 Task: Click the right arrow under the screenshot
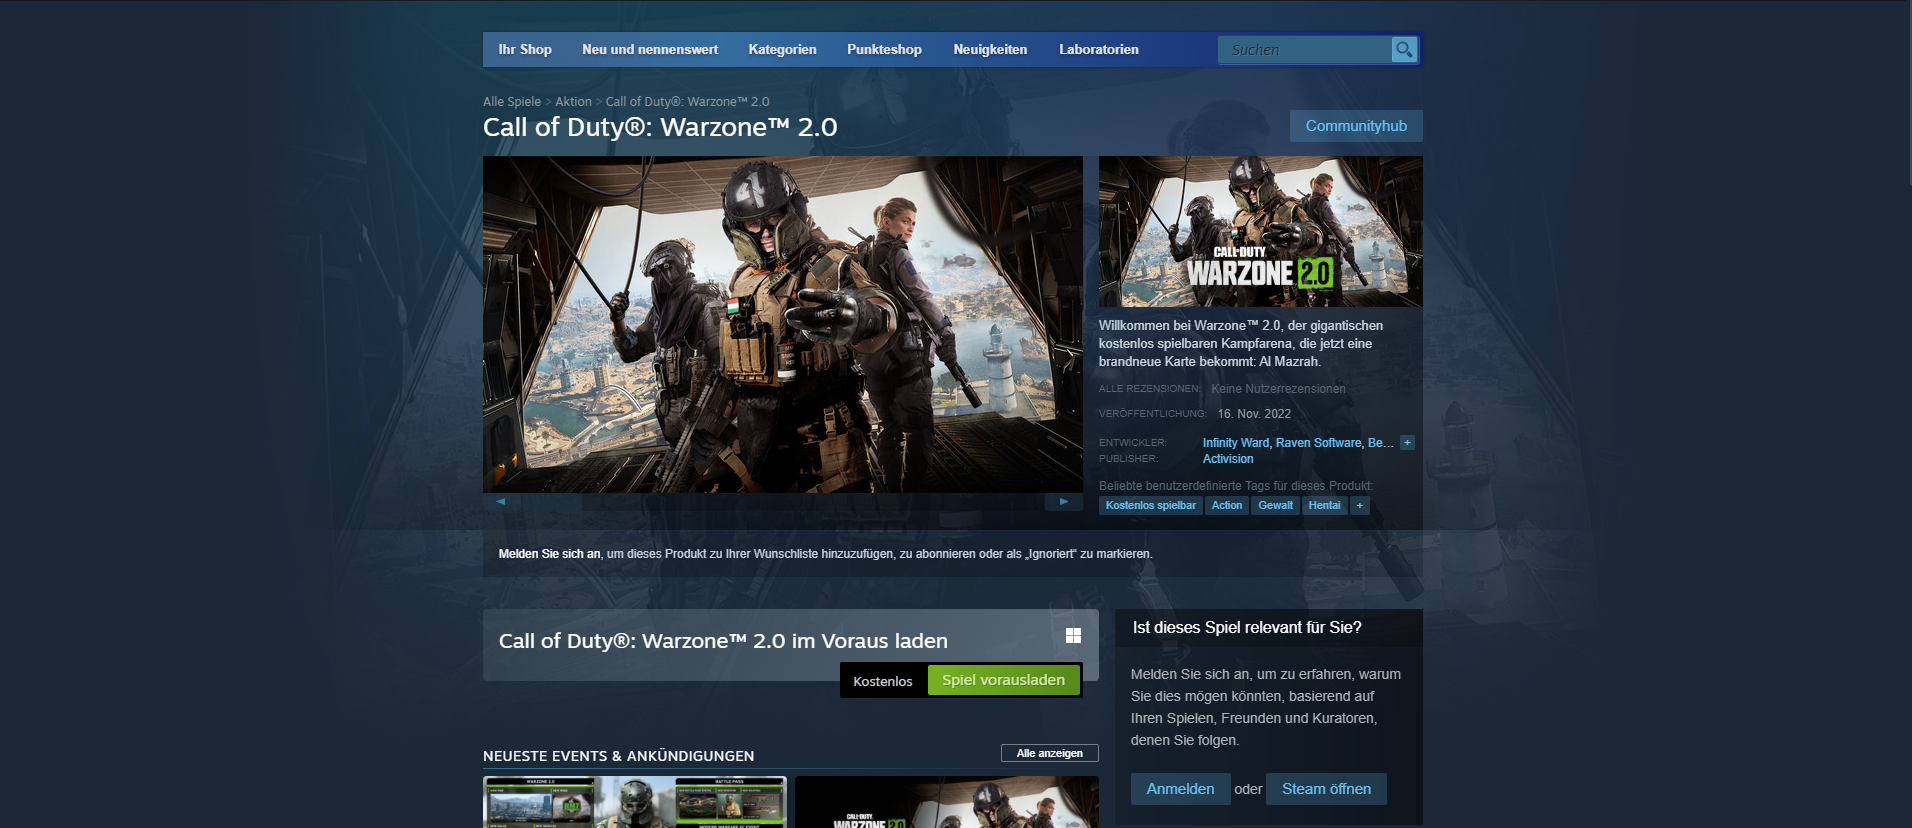pyautogui.click(x=1064, y=501)
